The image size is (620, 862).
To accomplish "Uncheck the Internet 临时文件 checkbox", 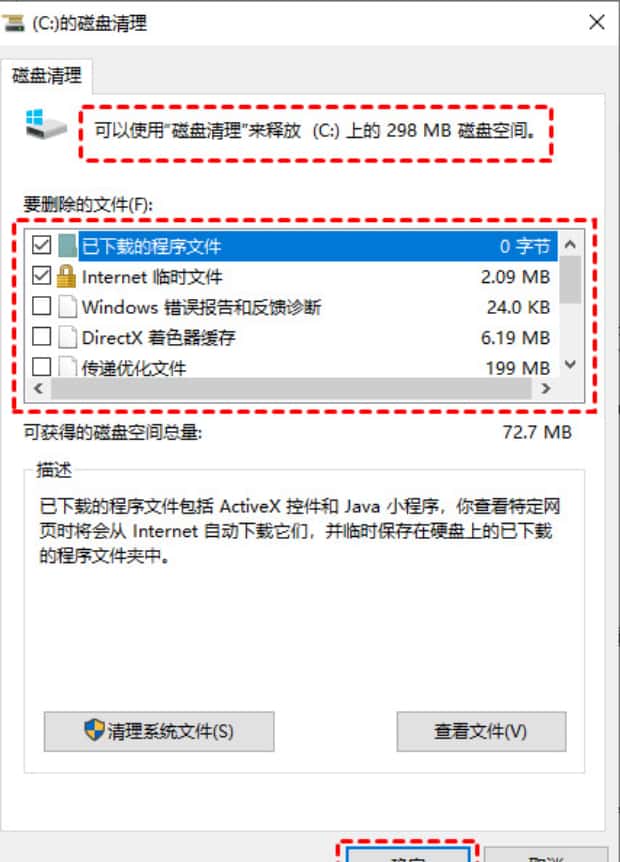I will pos(42,275).
